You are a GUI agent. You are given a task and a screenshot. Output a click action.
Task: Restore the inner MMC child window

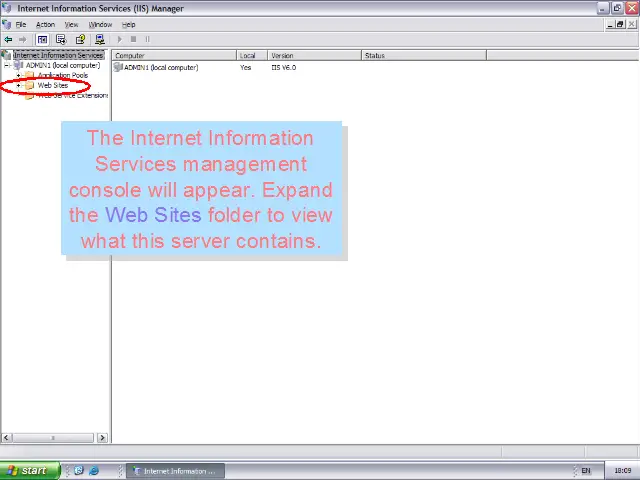[x=620, y=24]
